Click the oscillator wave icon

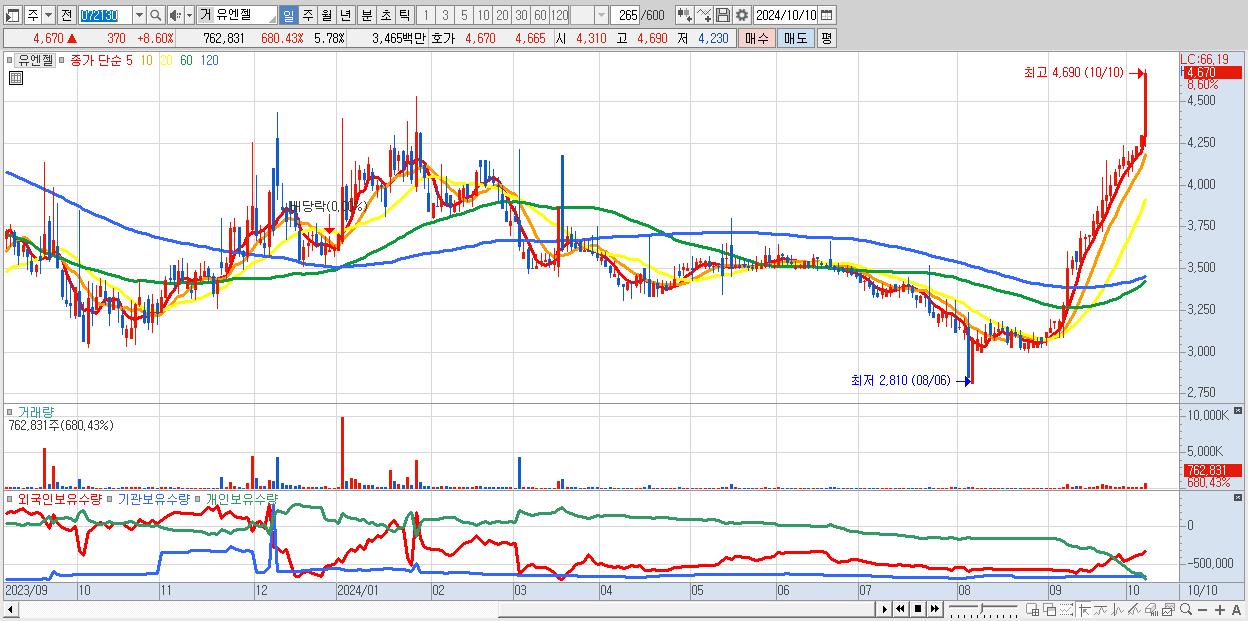point(1118,609)
